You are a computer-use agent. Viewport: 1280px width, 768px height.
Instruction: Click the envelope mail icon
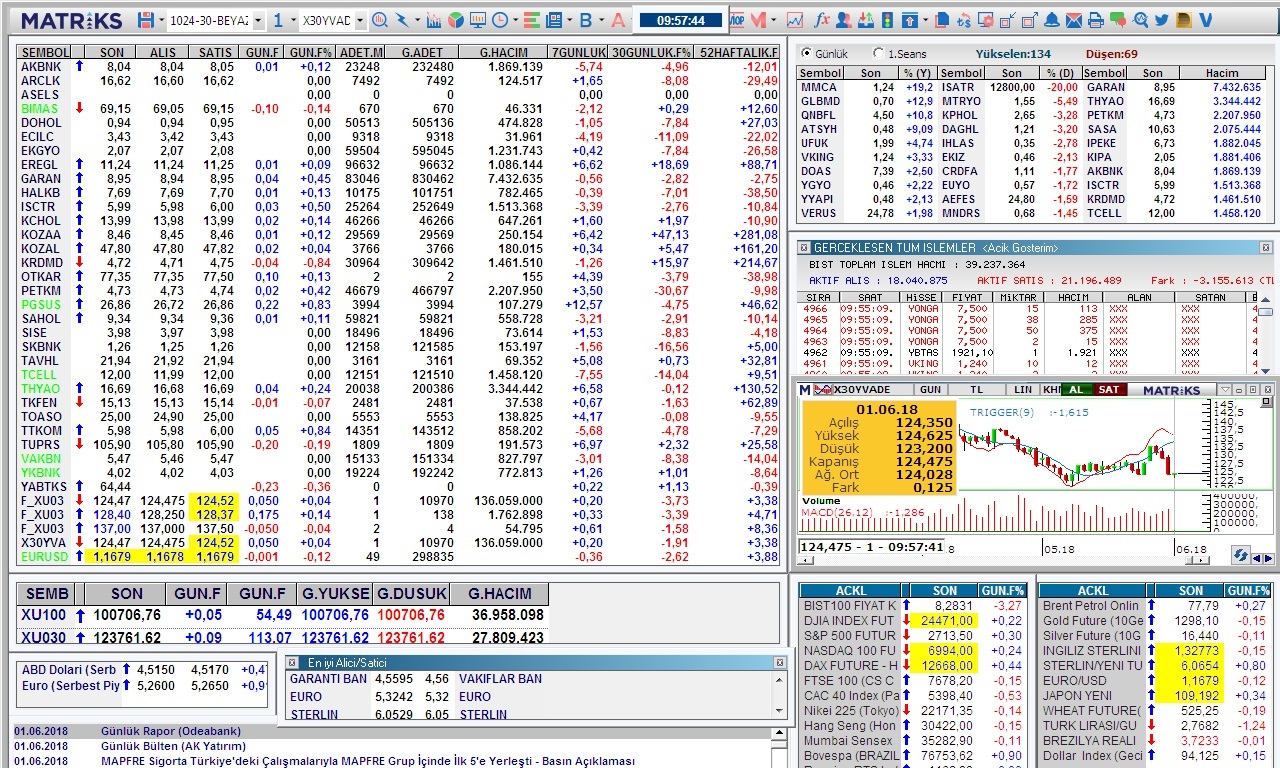[x=1073, y=20]
